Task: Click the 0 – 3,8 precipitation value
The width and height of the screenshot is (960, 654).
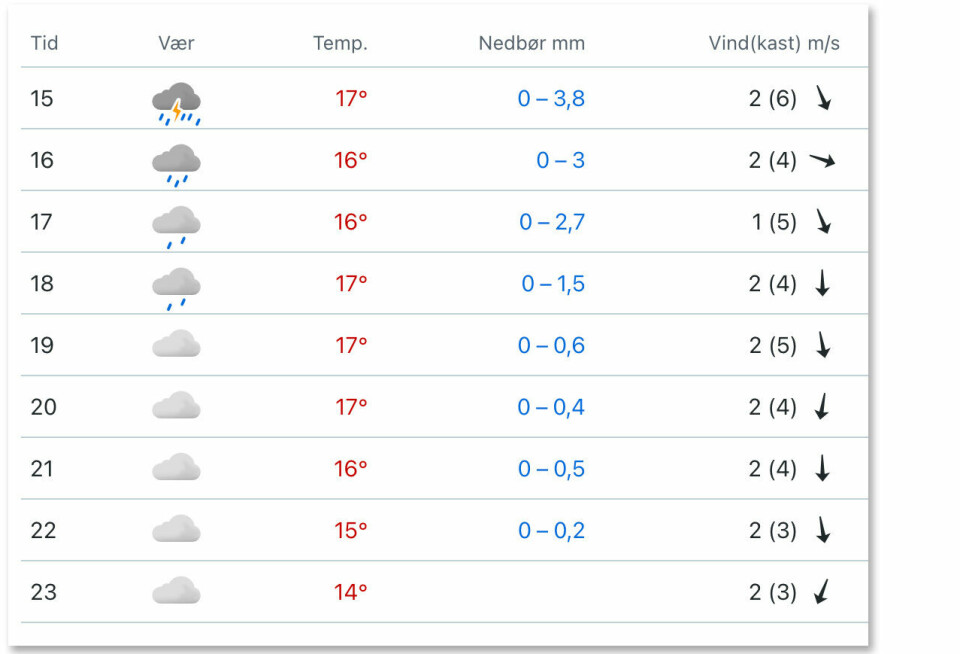Action: click(551, 99)
